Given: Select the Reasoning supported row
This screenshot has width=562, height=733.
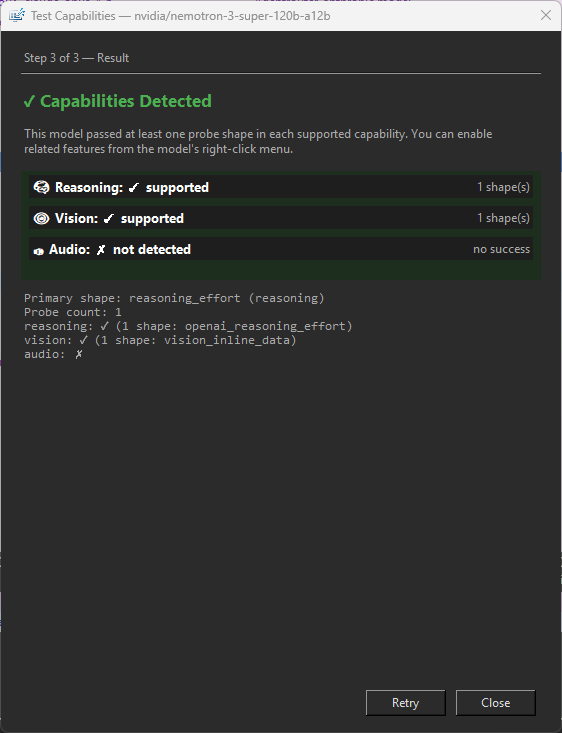Looking at the screenshot, I should coord(281,187).
